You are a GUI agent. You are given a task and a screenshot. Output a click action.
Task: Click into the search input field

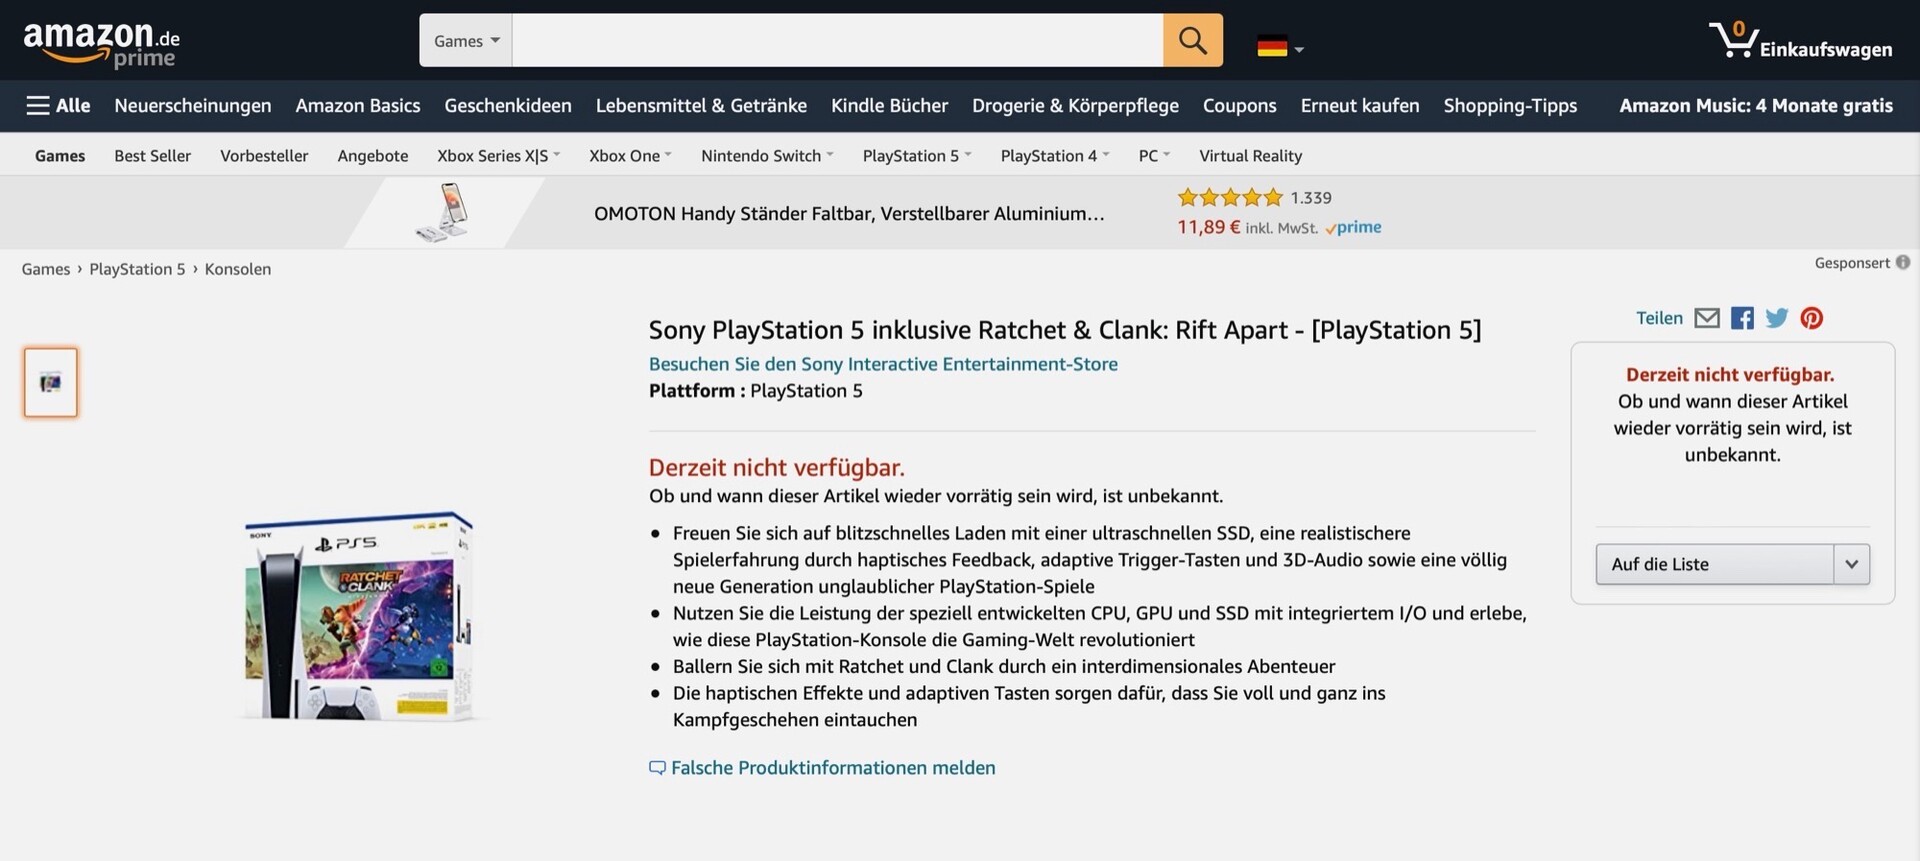[x=836, y=41]
